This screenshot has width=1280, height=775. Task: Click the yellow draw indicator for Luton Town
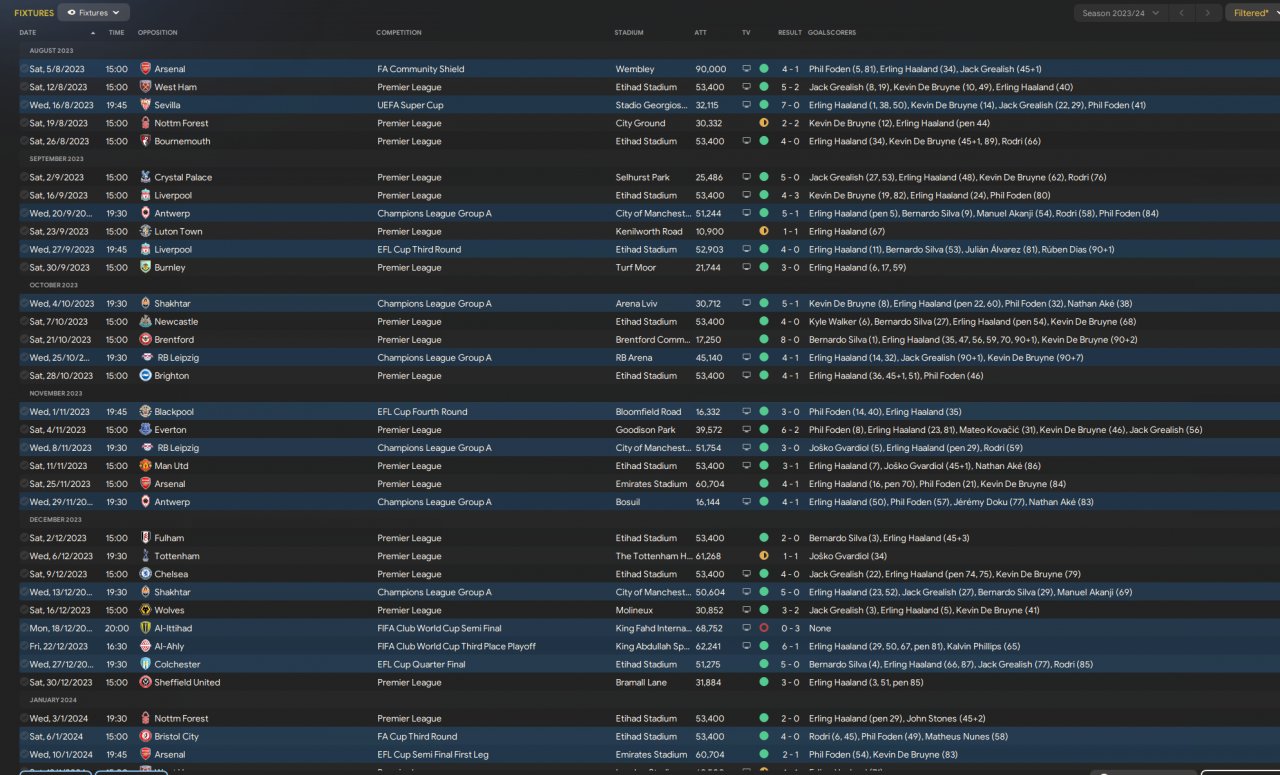[764, 231]
